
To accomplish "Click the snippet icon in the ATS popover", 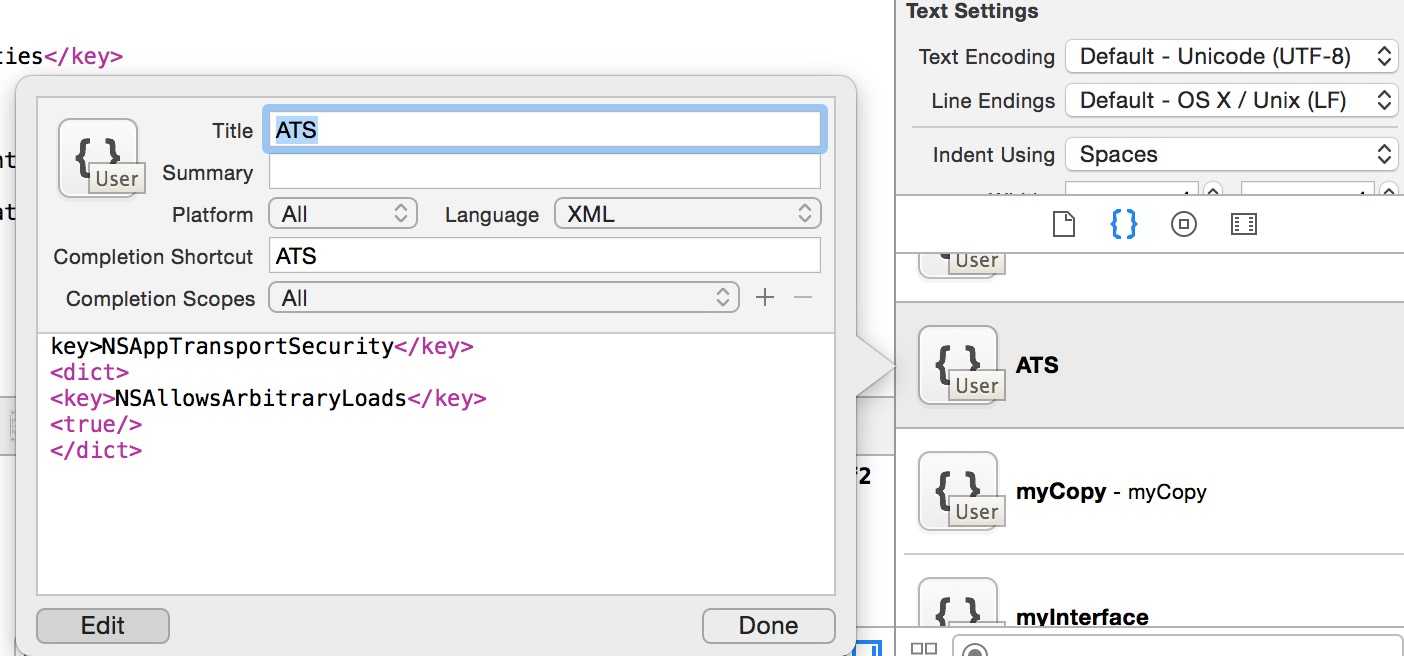I will [x=98, y=157].
